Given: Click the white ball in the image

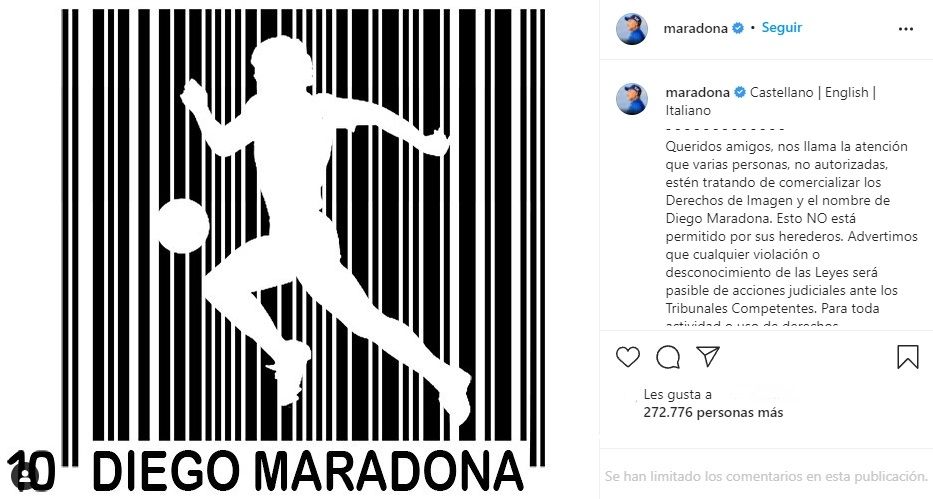Looking at the screenshot, I should [x=183, y=225].
